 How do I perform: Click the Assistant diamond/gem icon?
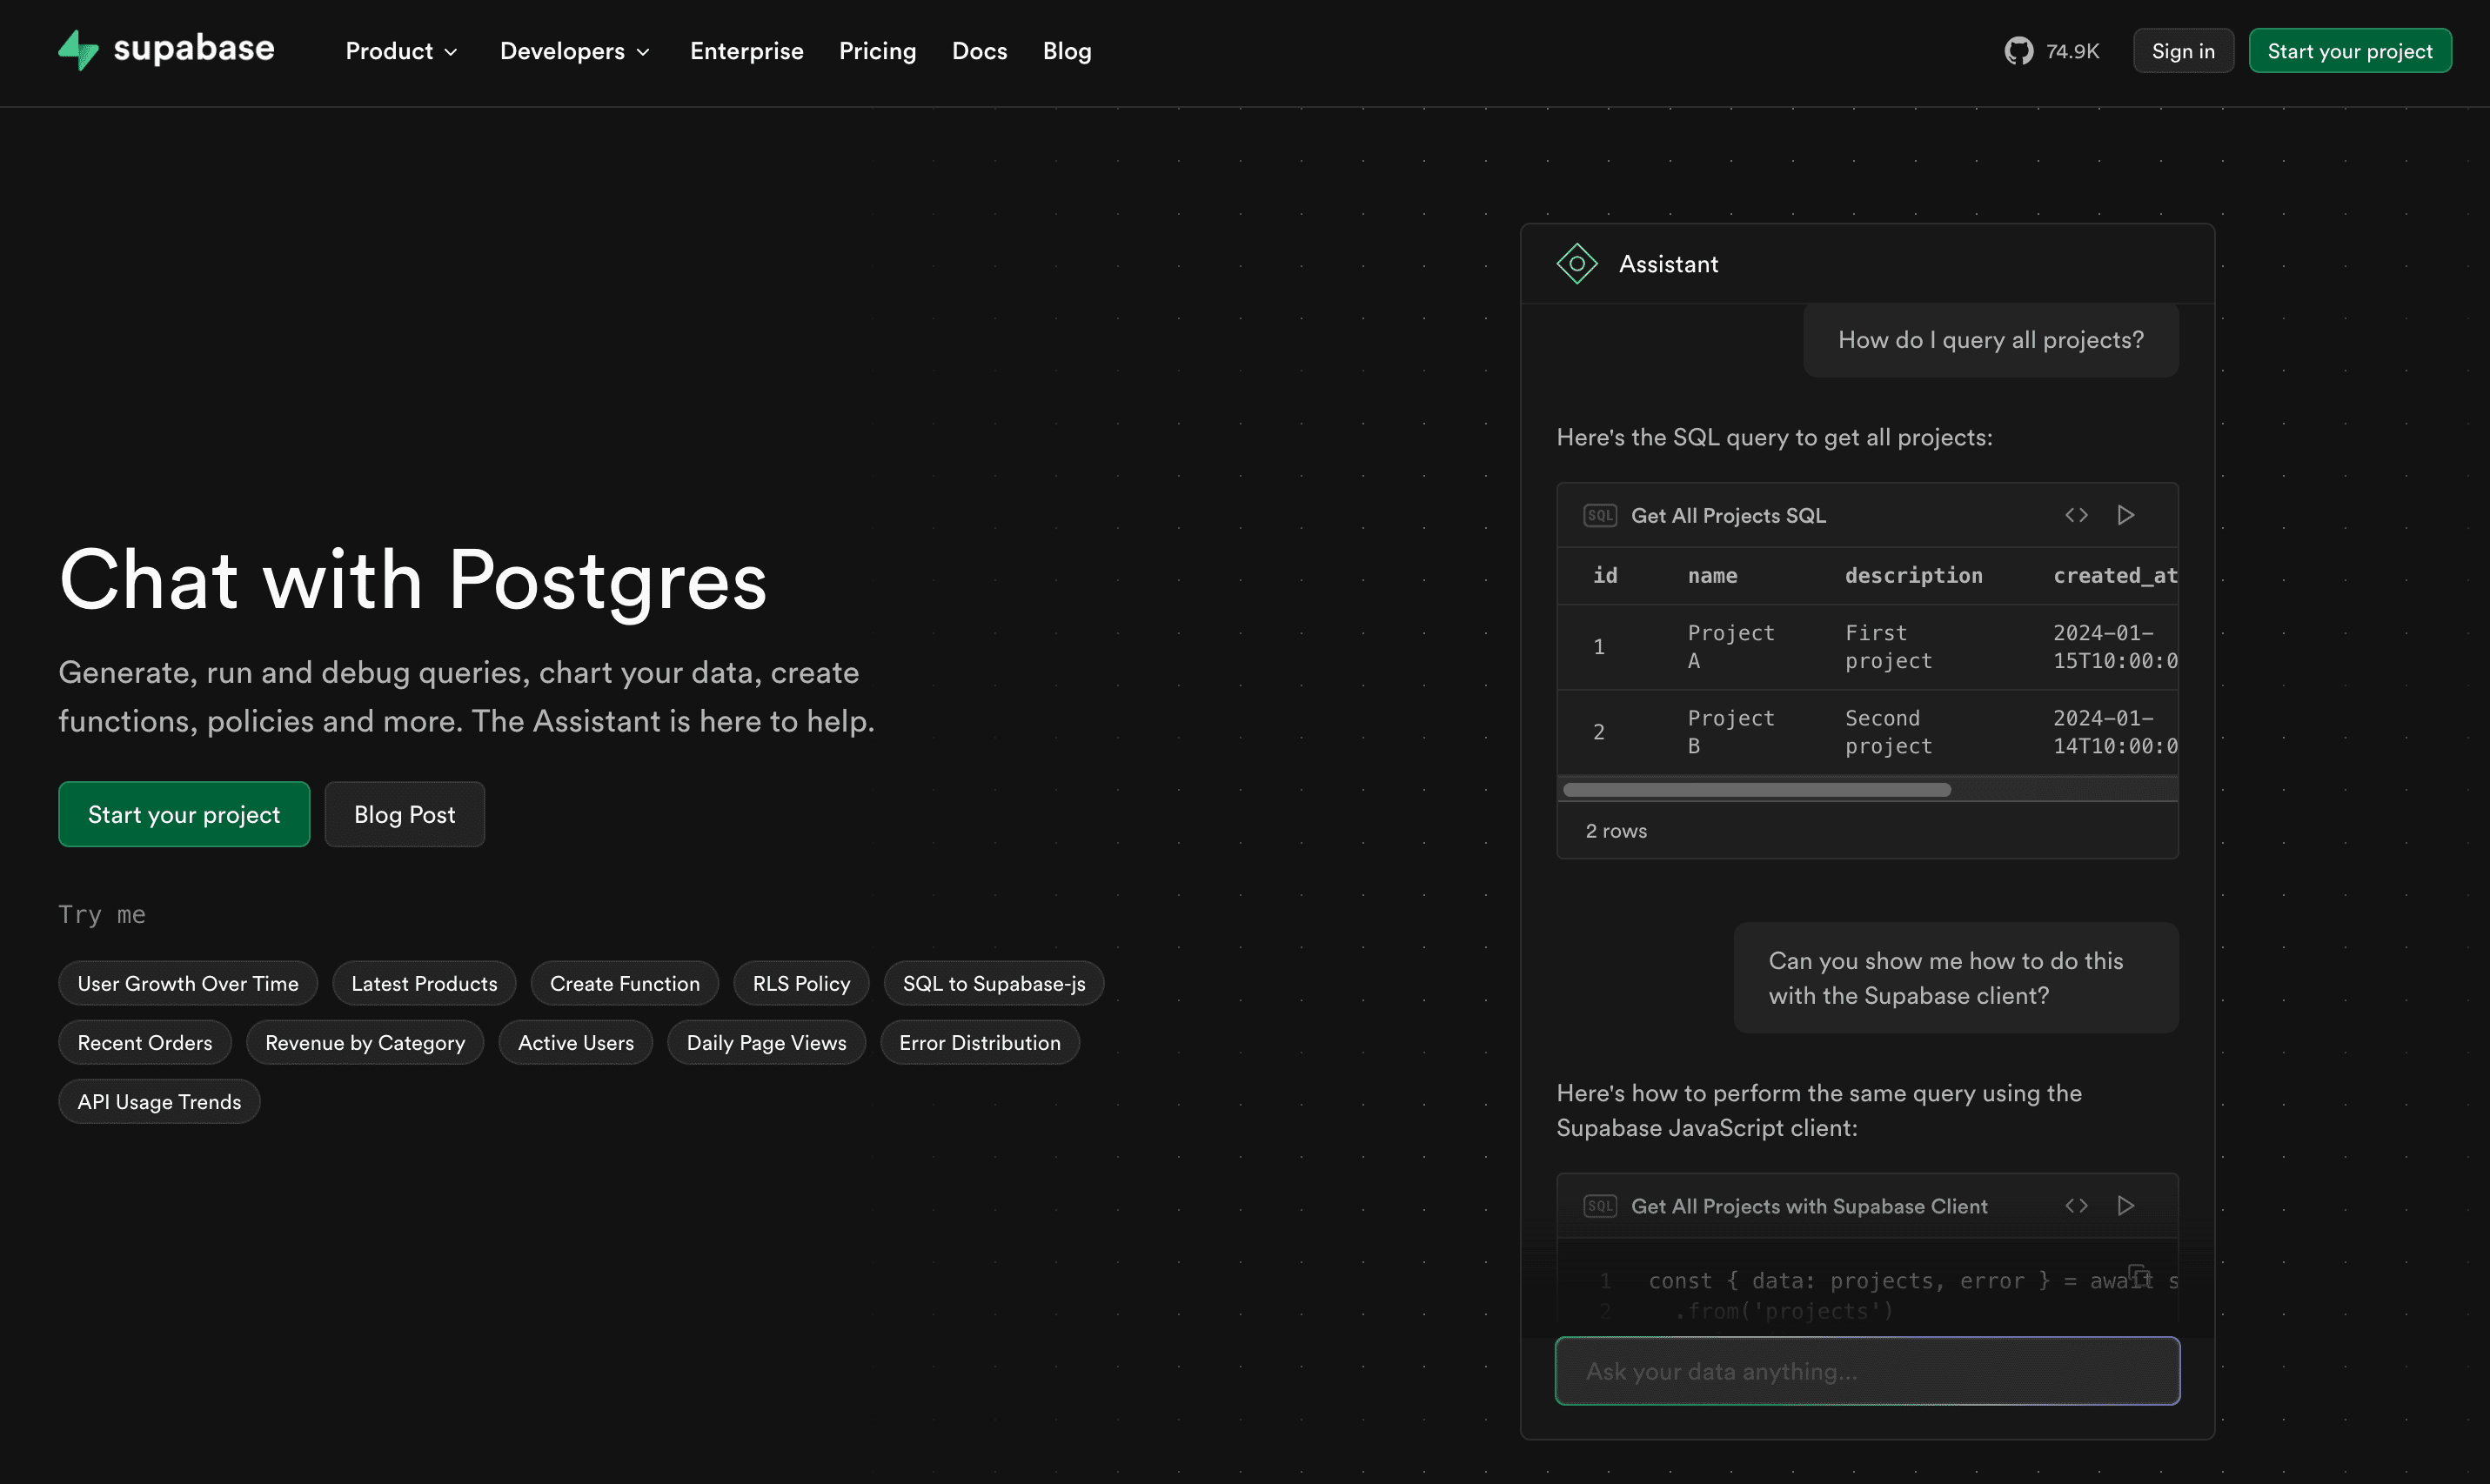1576,262
